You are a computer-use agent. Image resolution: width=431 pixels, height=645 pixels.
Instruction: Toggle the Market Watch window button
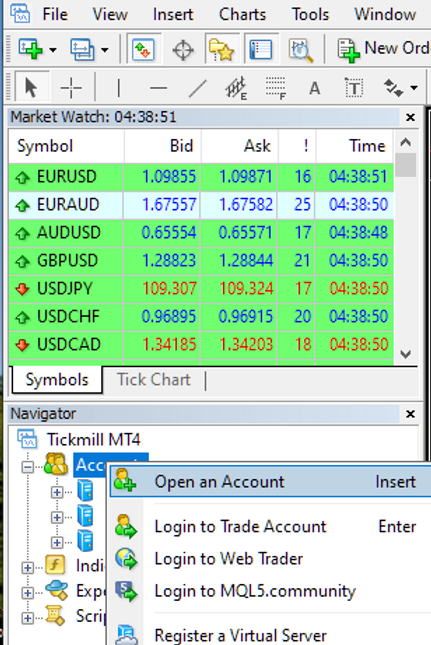pos(143,49)
